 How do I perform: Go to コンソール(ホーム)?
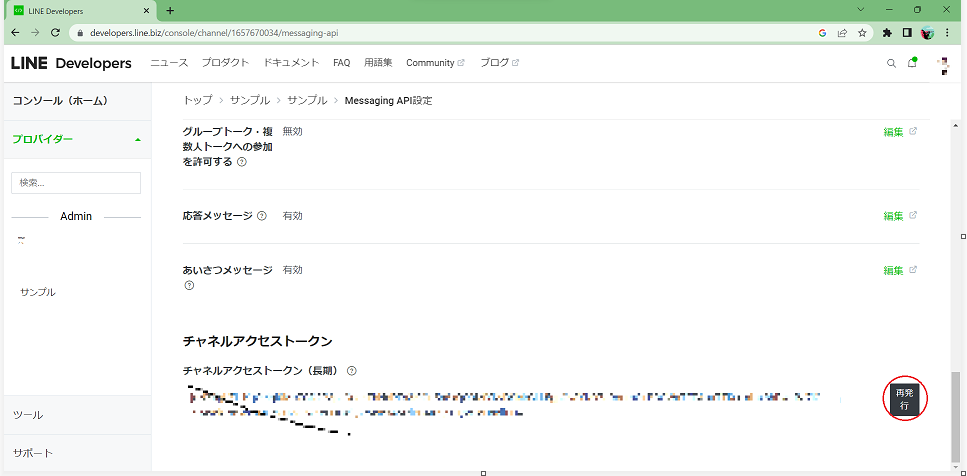(x=60, y=101)
